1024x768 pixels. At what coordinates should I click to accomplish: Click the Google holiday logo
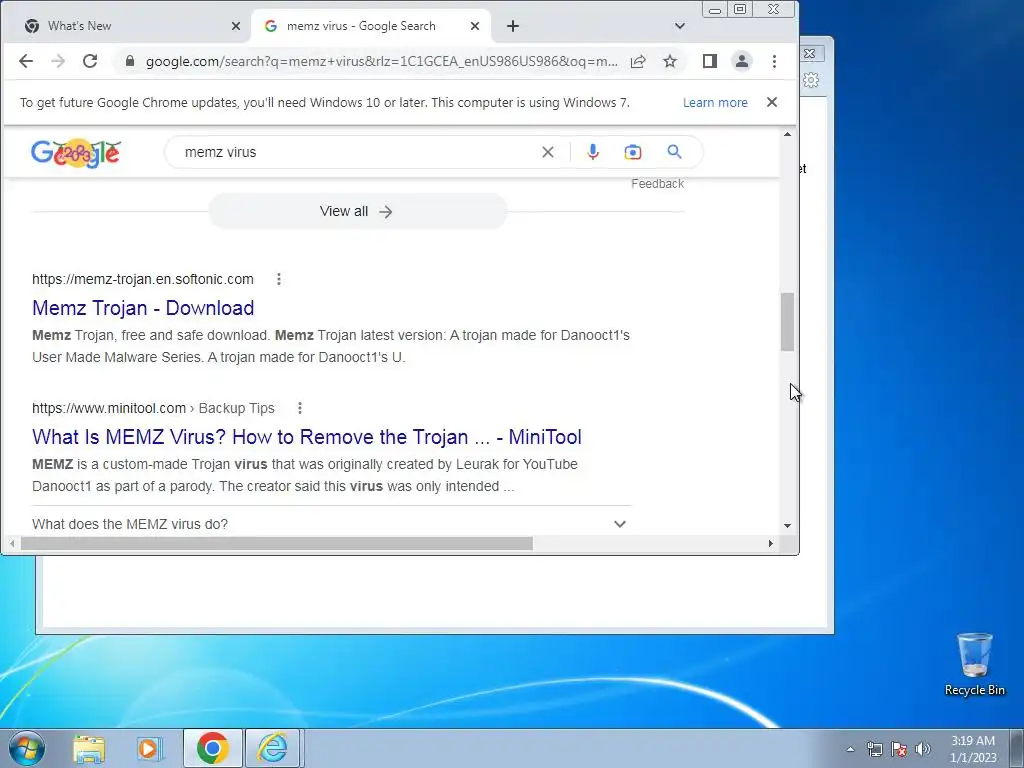[76, 153]
